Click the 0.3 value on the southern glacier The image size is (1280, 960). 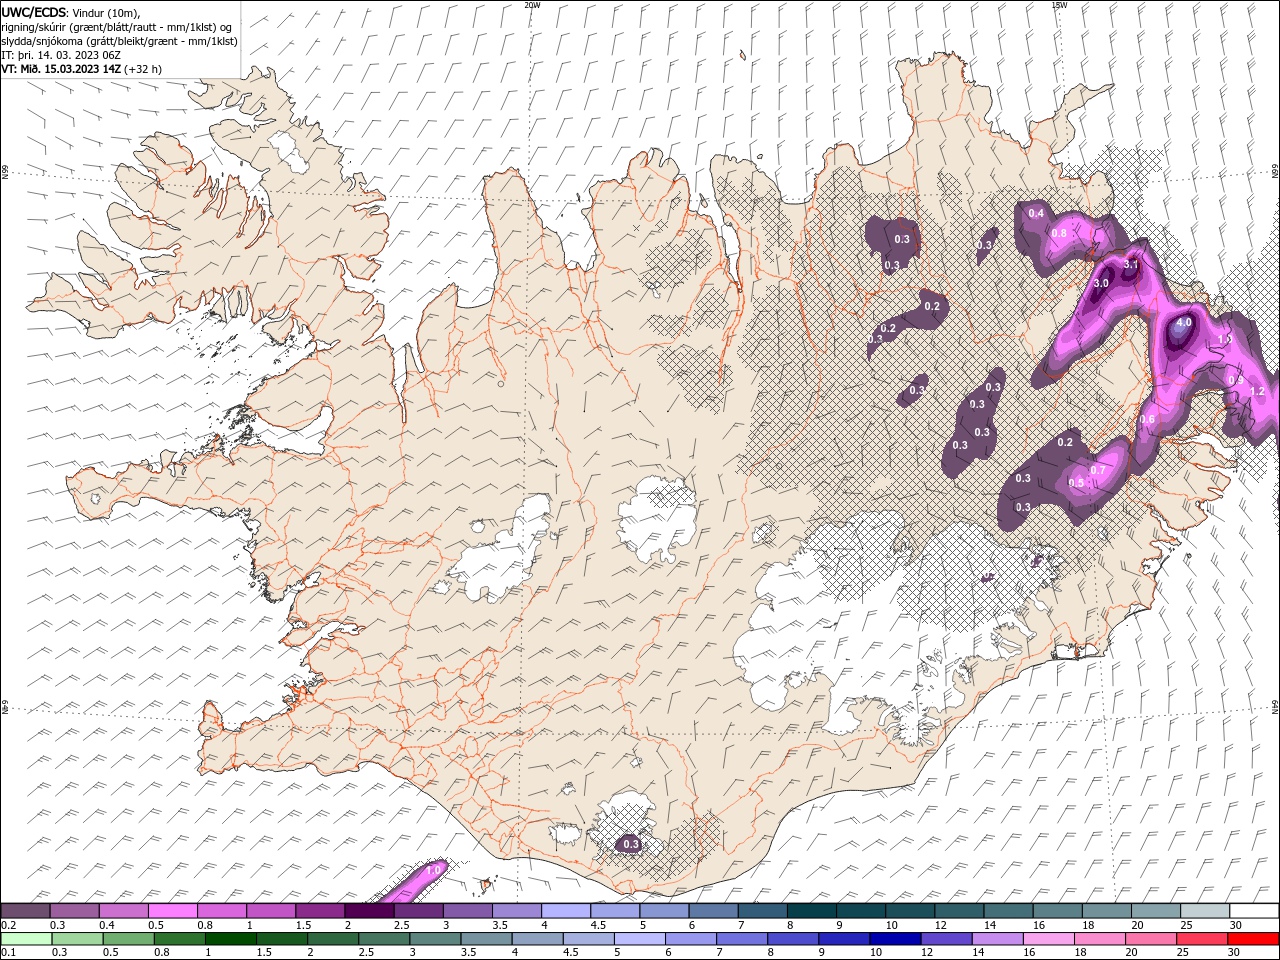coord(631,844)
